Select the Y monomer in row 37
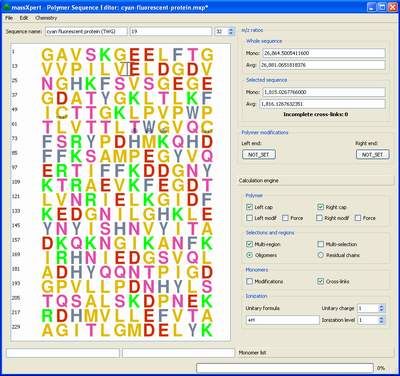 [105, 98]
